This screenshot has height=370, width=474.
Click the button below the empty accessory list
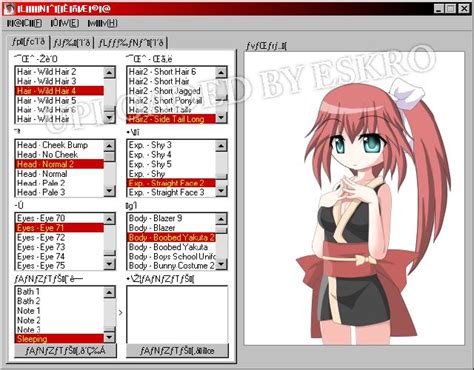tap(177, 351)
